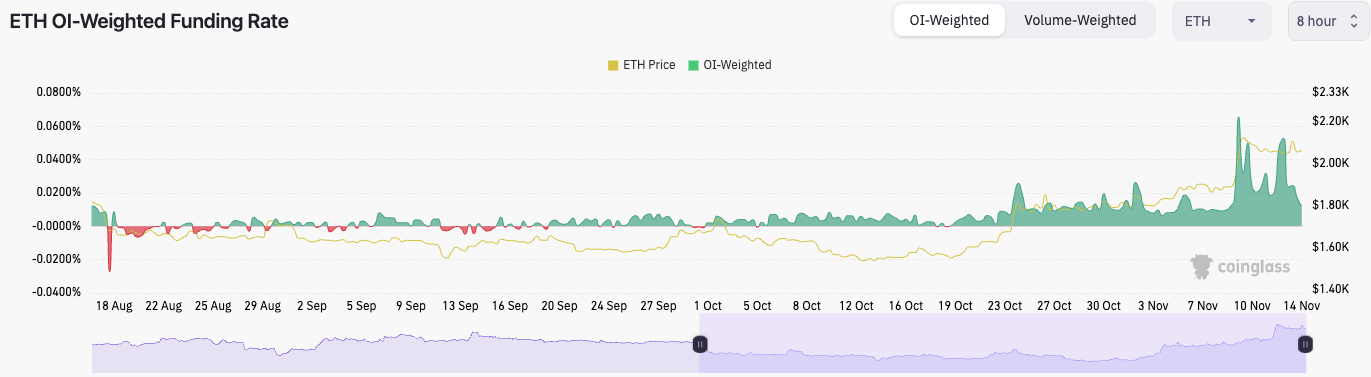
Task: Click the $1.40K price axis label
Action: coord(1331,288)
